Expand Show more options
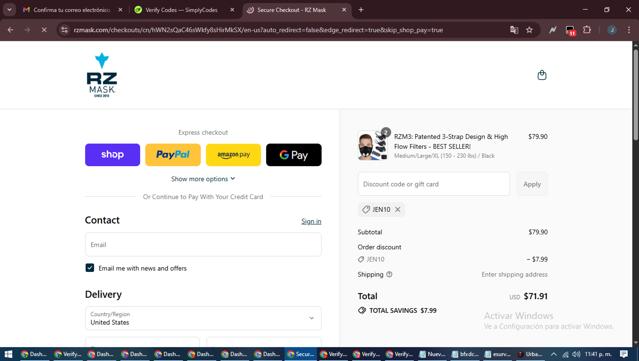Image resolution: width=639 pixels, height=361 pixels. (203, 179)
